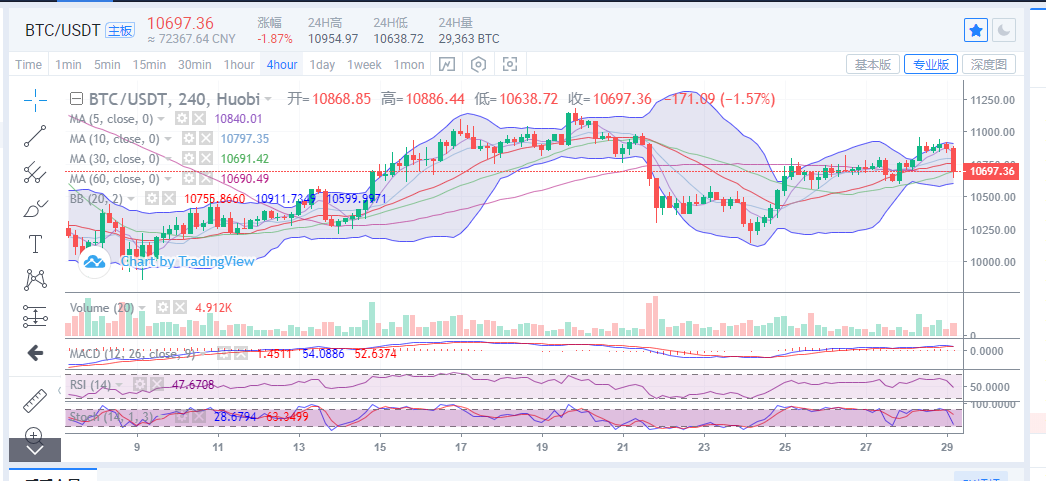Toggle night mode moon button
The width and height of the screenshot is (1046, 481).
click(x=1004, y=30)
